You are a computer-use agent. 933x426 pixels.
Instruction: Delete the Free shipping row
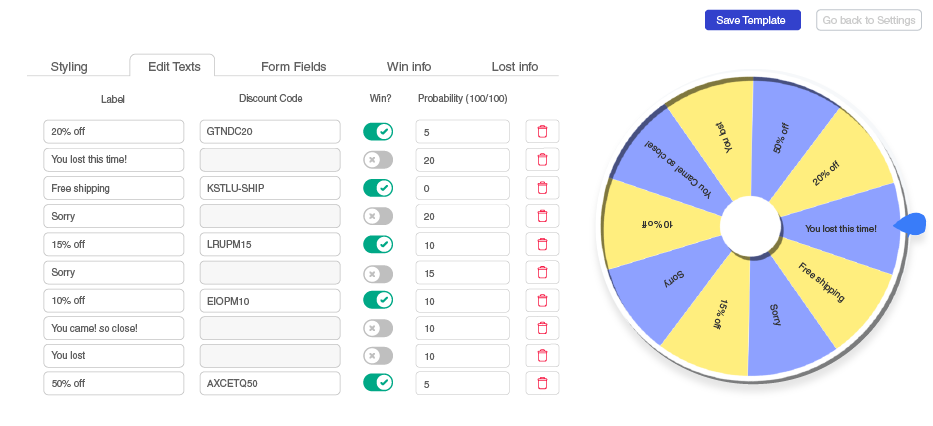tap(542, 188)
